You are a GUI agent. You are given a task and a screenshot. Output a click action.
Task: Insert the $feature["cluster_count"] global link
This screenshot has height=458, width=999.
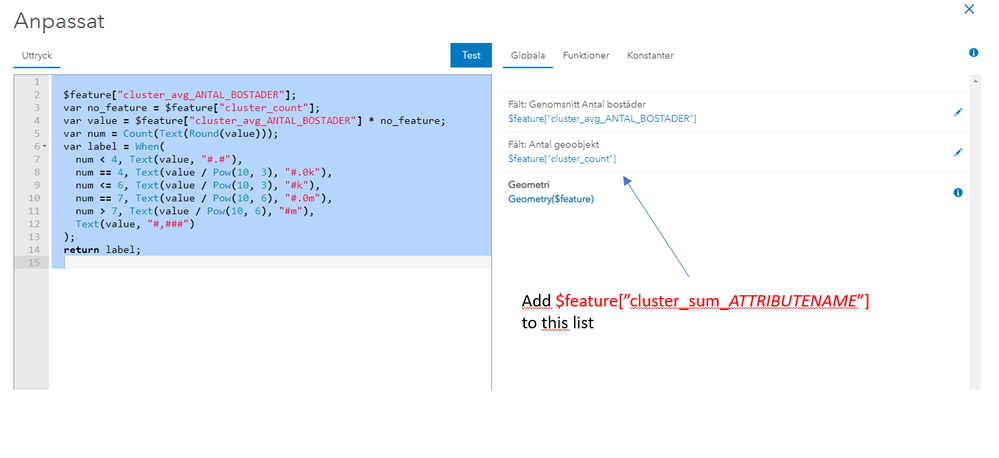coord(561,159)
